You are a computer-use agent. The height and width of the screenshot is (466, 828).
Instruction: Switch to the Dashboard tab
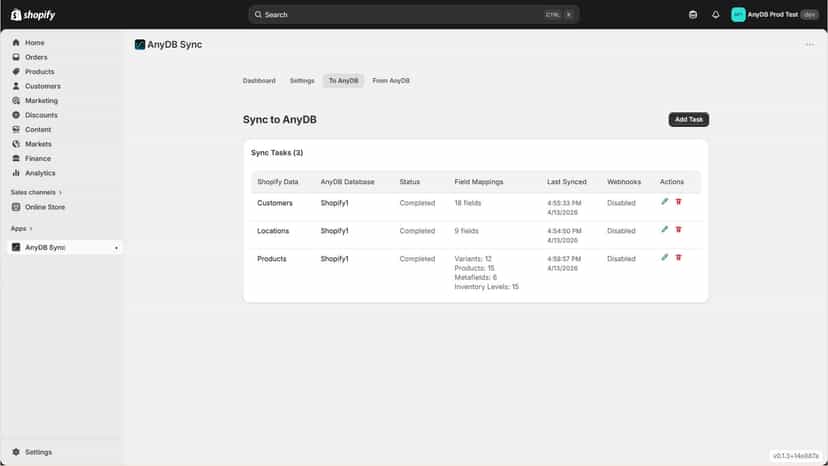coord(259,81)
